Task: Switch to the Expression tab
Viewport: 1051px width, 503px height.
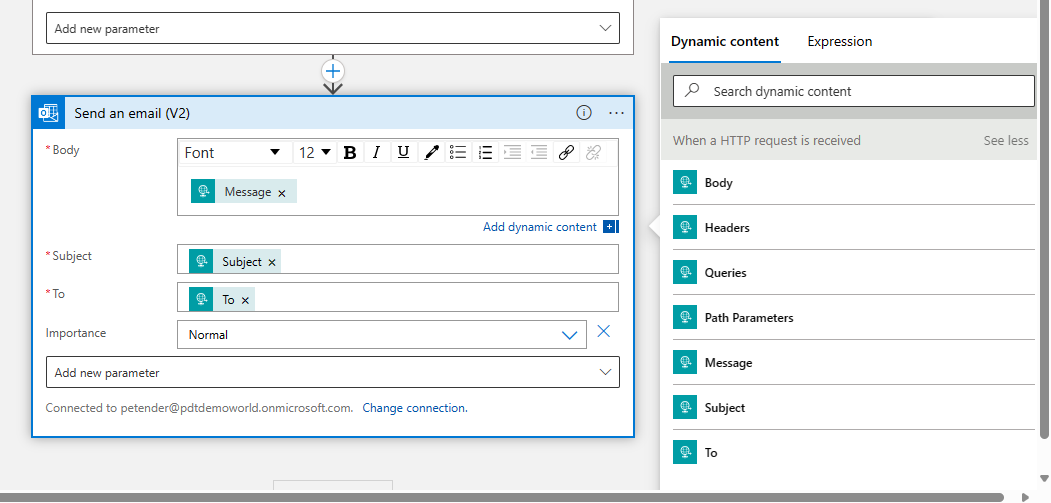Action: point(839,42)
